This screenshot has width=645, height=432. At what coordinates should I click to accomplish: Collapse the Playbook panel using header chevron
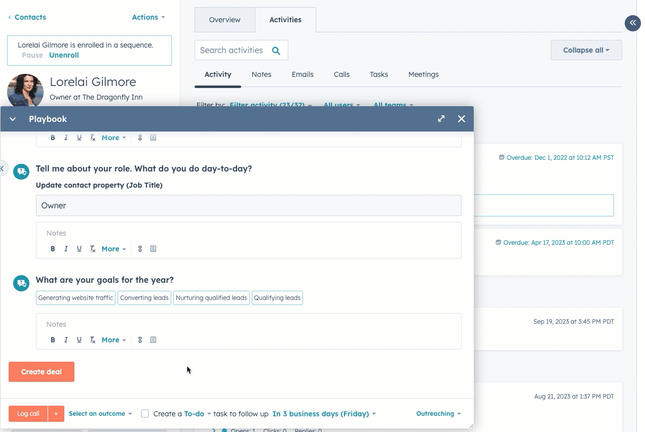click(x=13, y=119)
